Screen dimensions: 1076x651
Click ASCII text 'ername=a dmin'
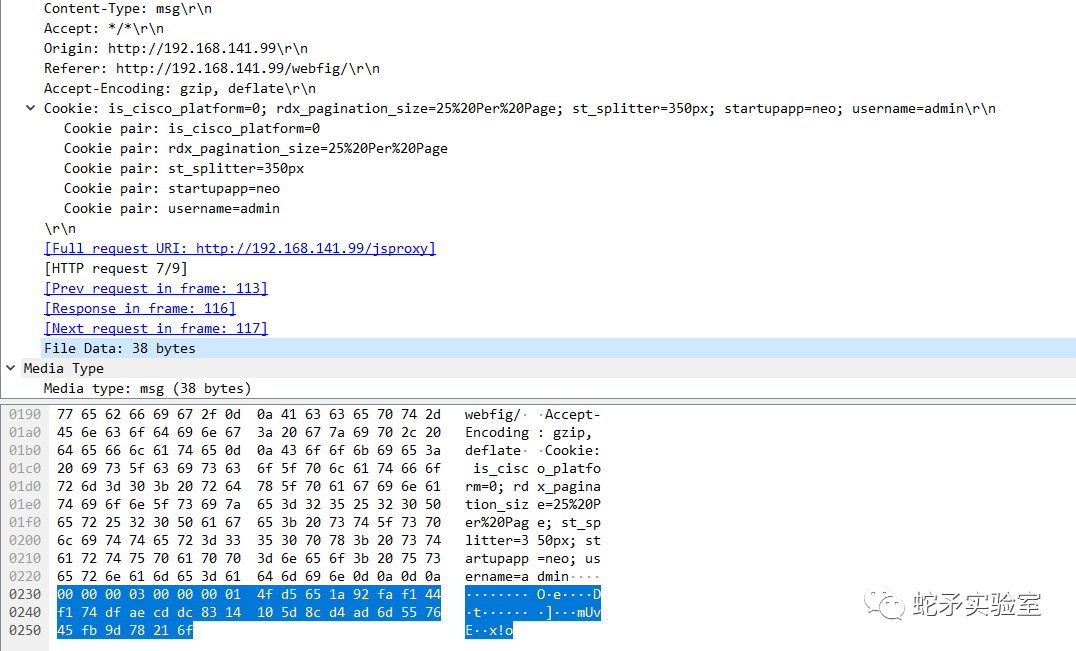click(517, 576)
